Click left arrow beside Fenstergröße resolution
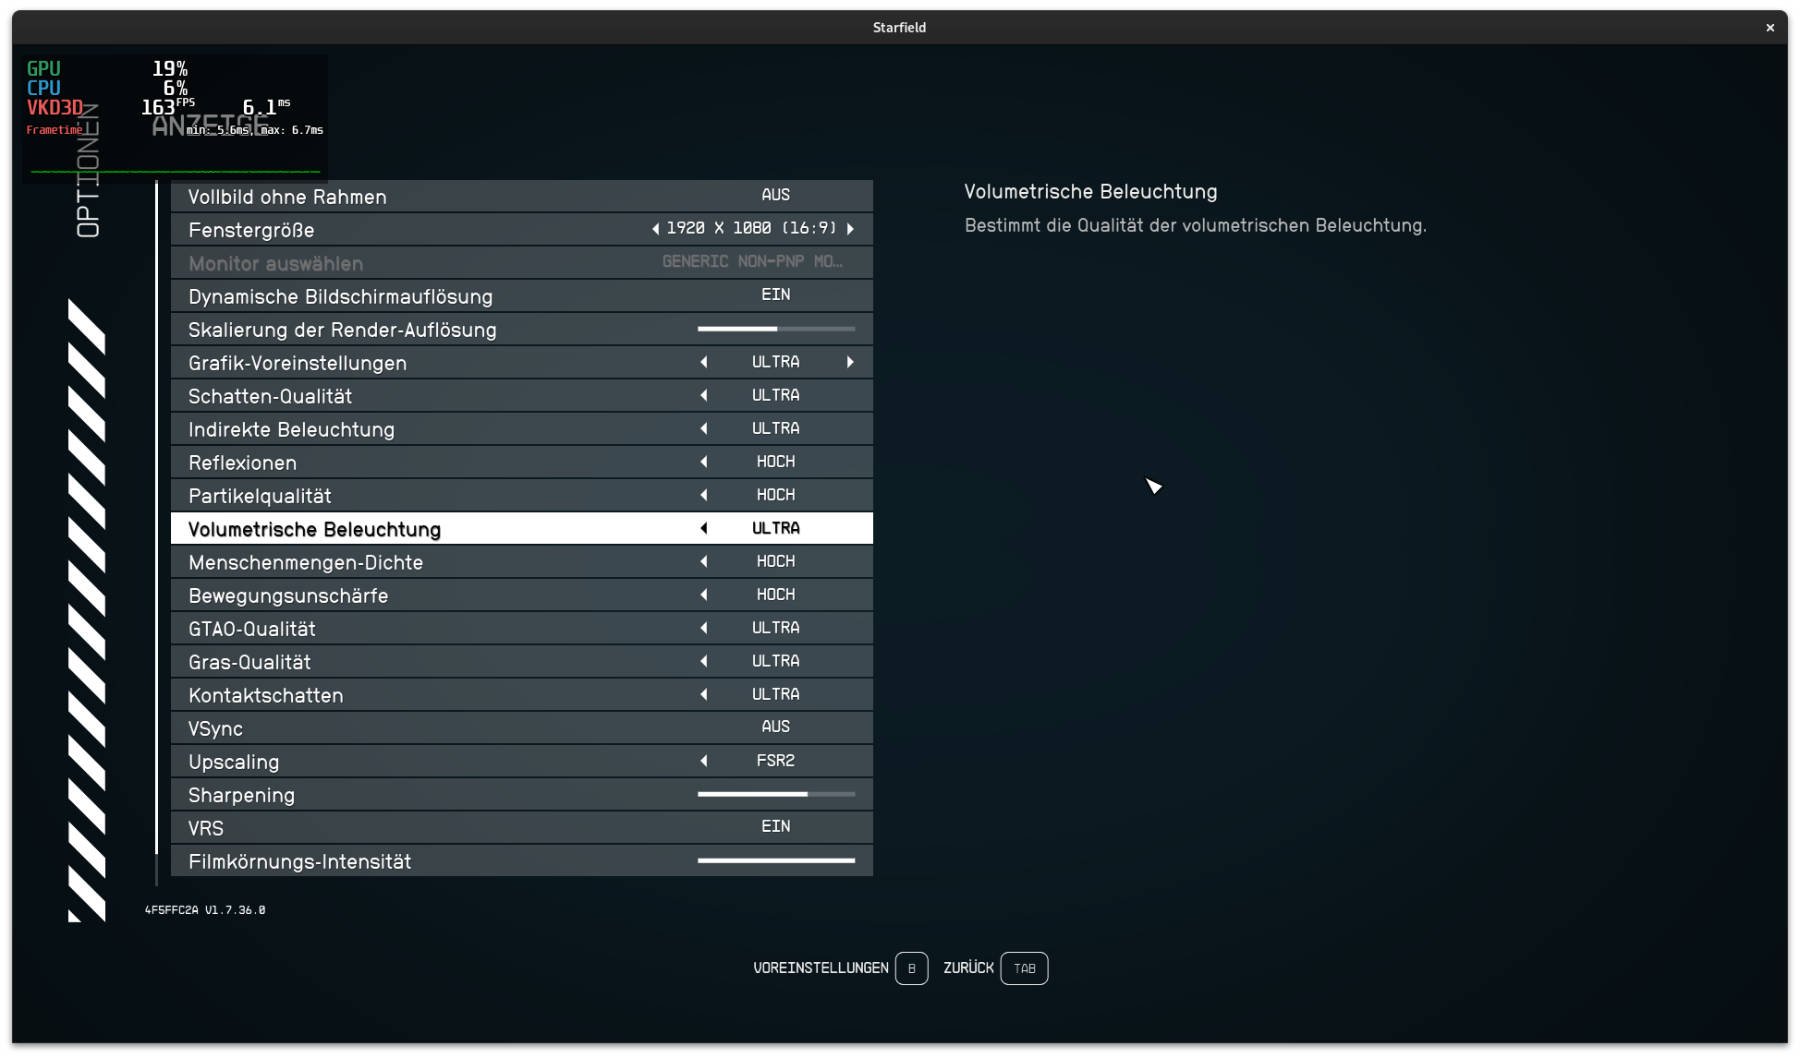Image resolution: width=1800 pixels, height=1058 pixels. click(655, 229)
